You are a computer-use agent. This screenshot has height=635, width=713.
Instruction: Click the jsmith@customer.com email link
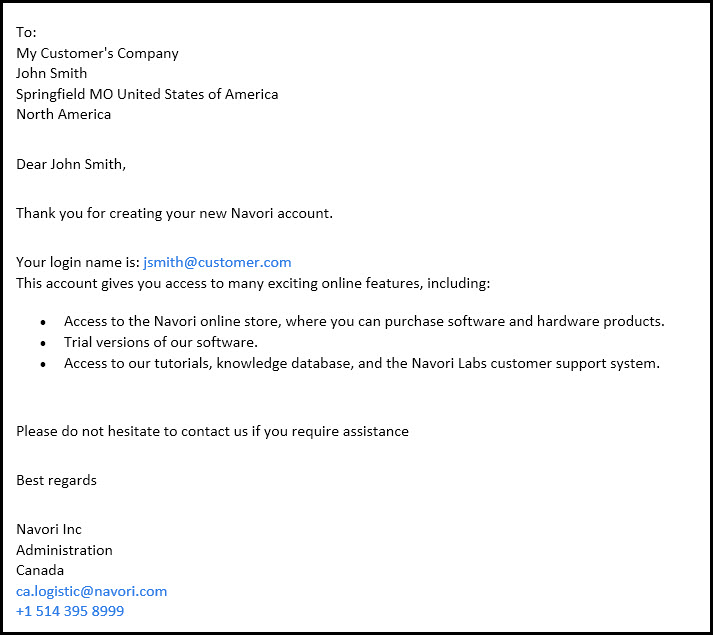pyautogui.click(x=217, y=262)
